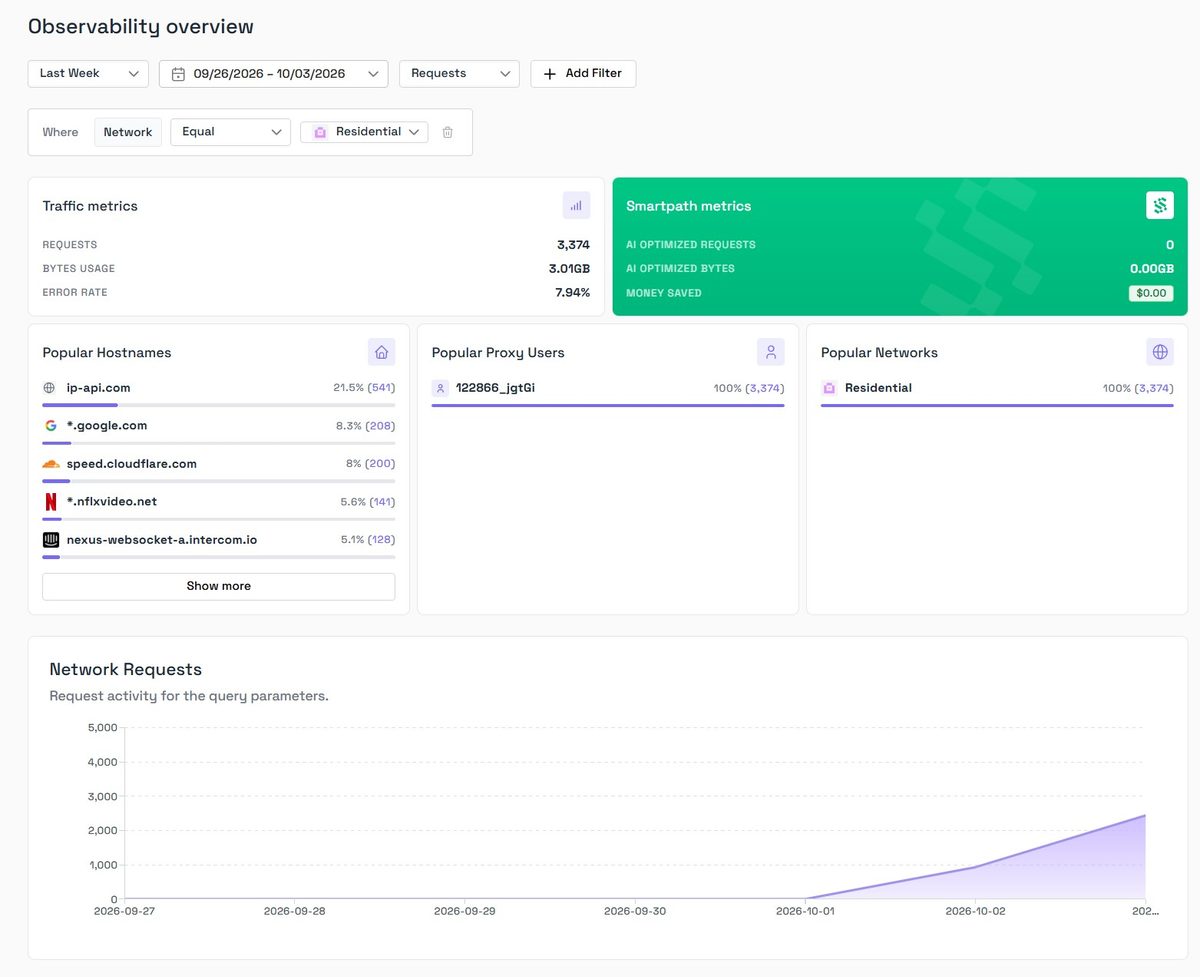Viewport: 1200px width, 977px height.
Task: Click the 2026-10-02 chart axis label
Action: 975,911
